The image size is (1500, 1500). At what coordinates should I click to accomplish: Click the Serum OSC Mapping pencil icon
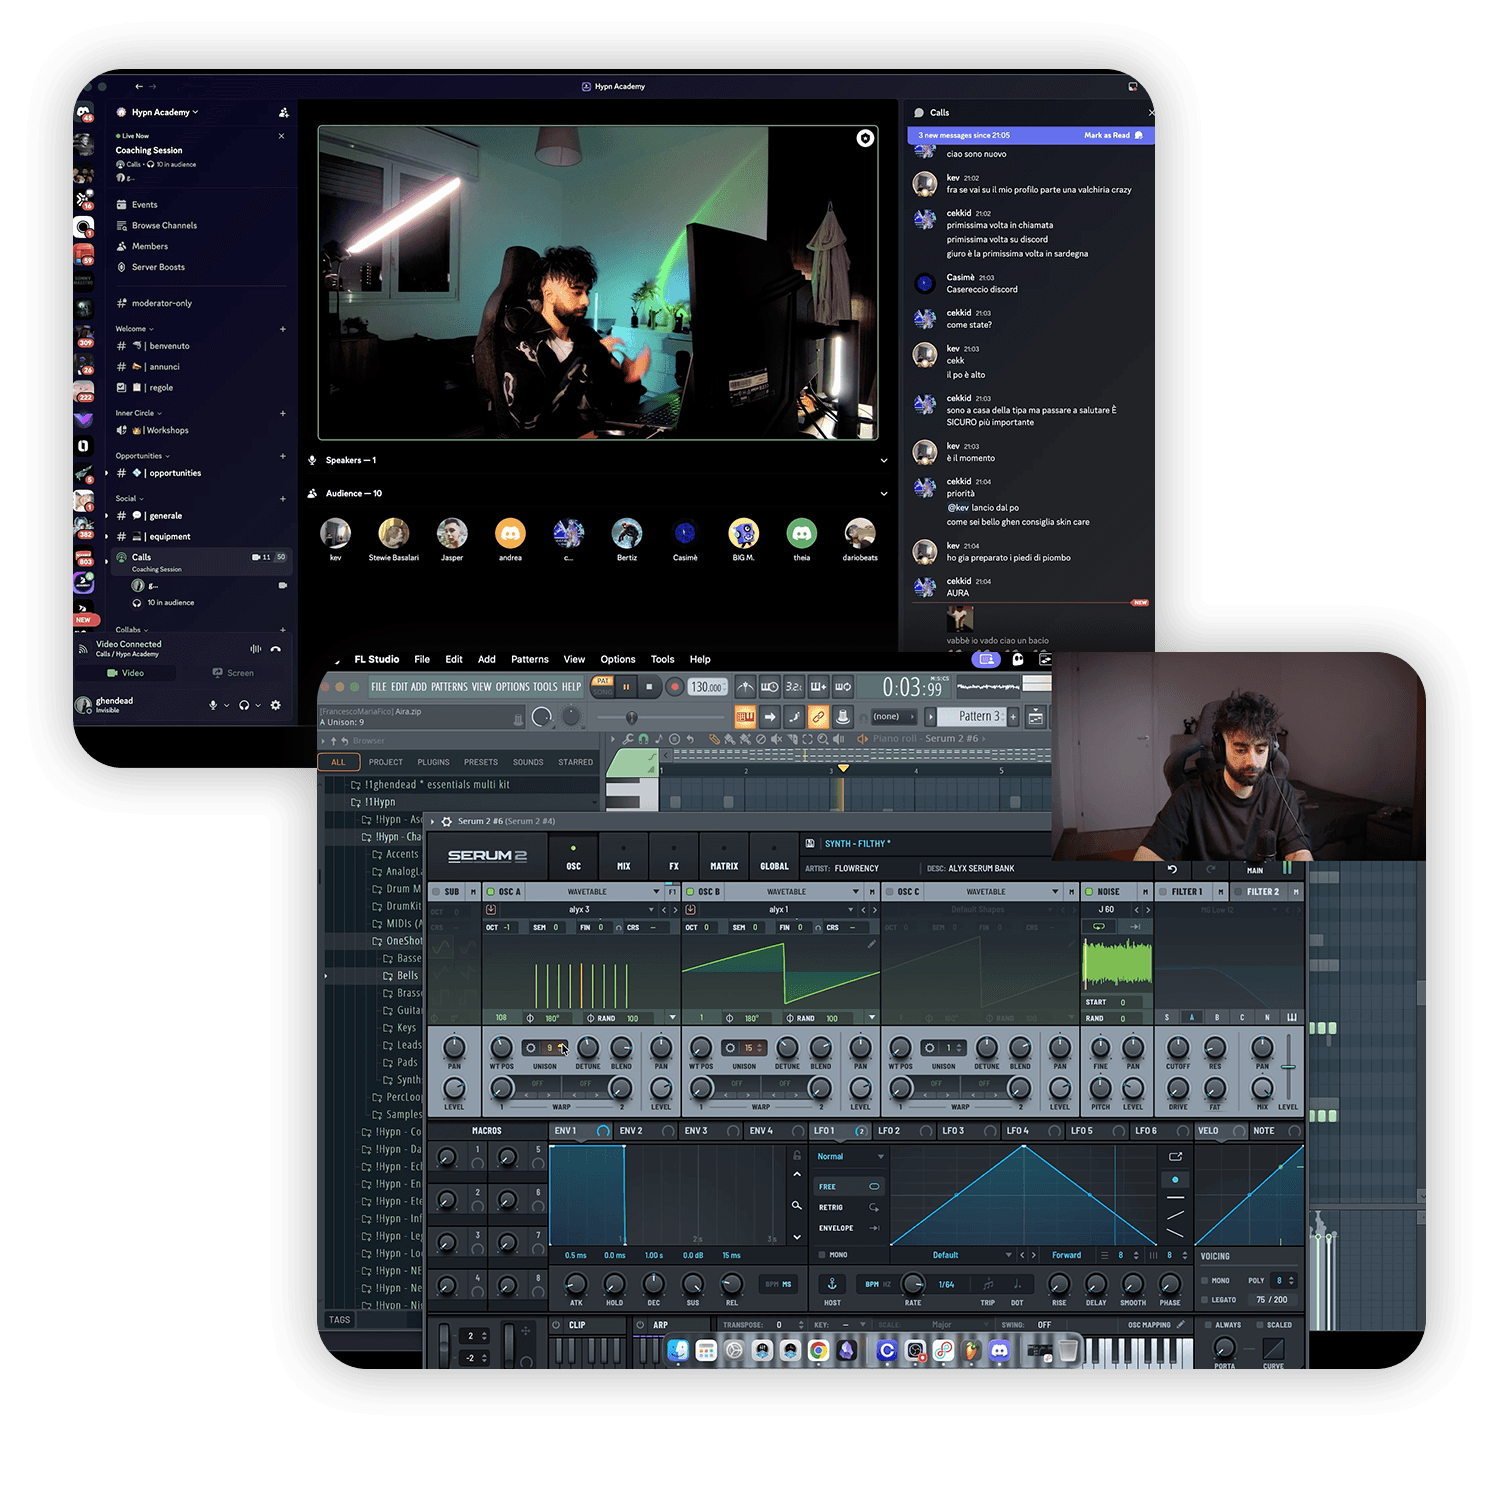1180,1324
